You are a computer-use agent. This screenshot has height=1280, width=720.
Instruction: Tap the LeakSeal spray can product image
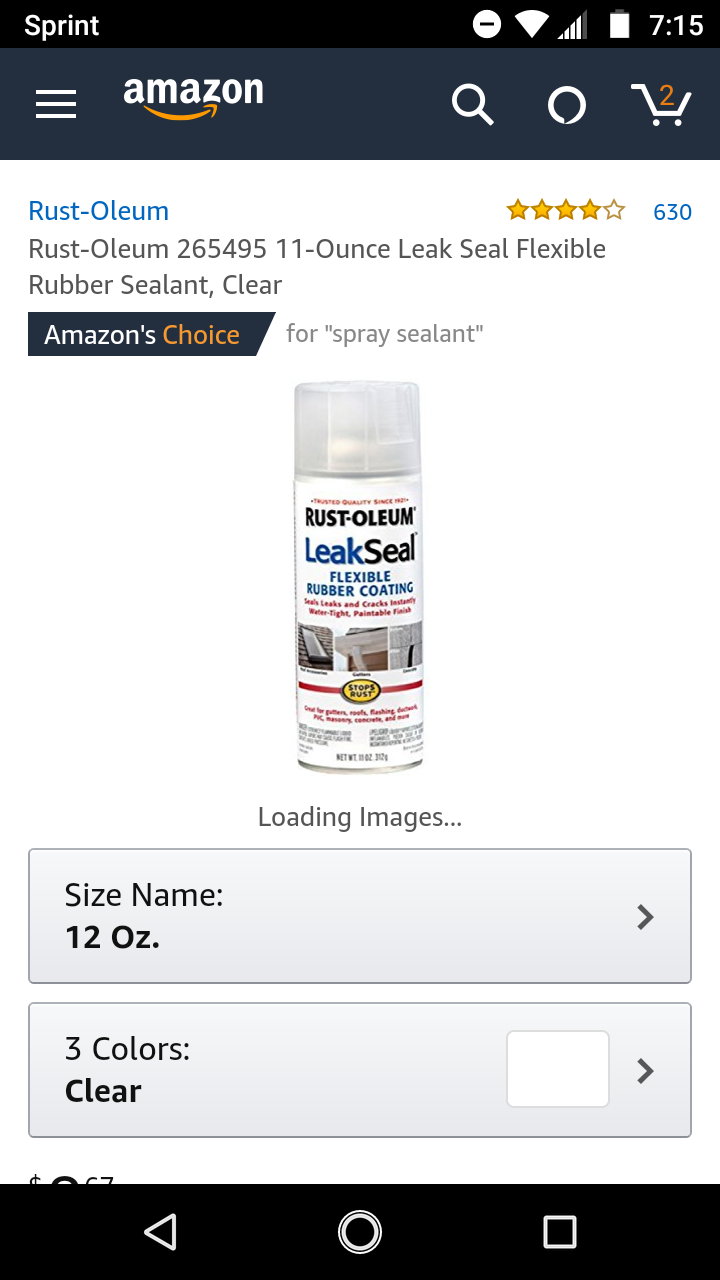point(360,577)
